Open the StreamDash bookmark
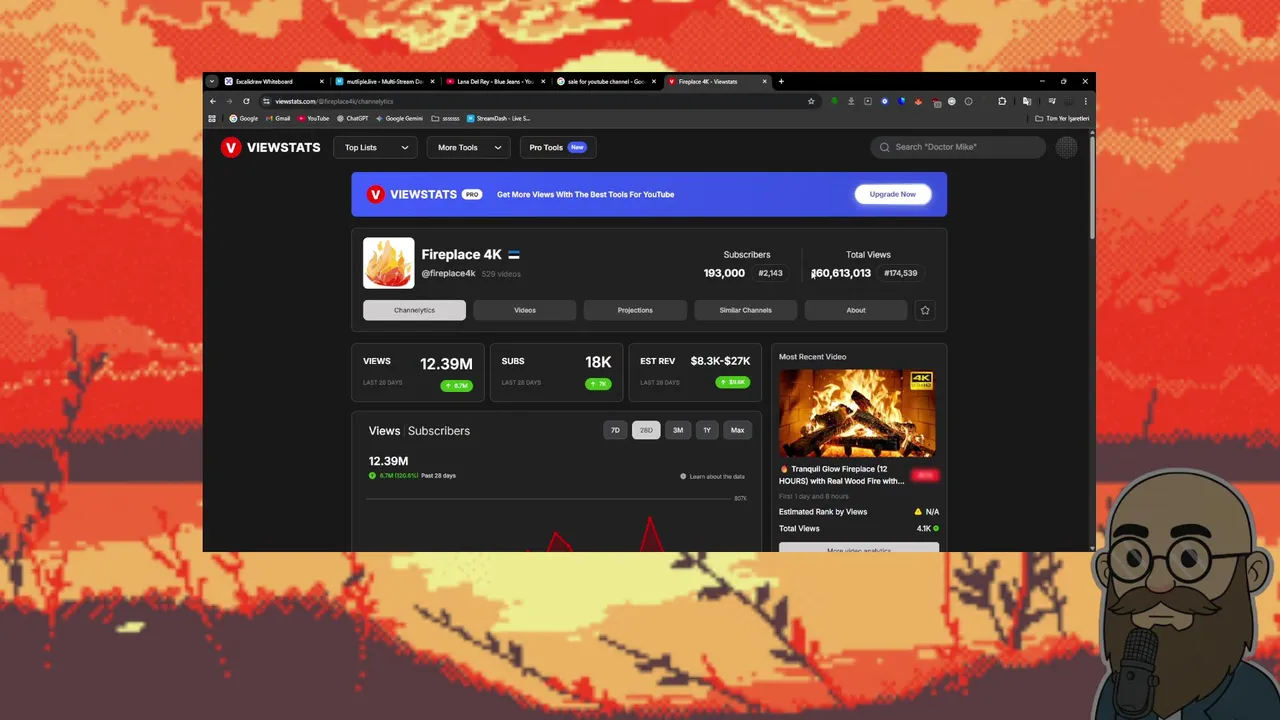 click(498, 118)
